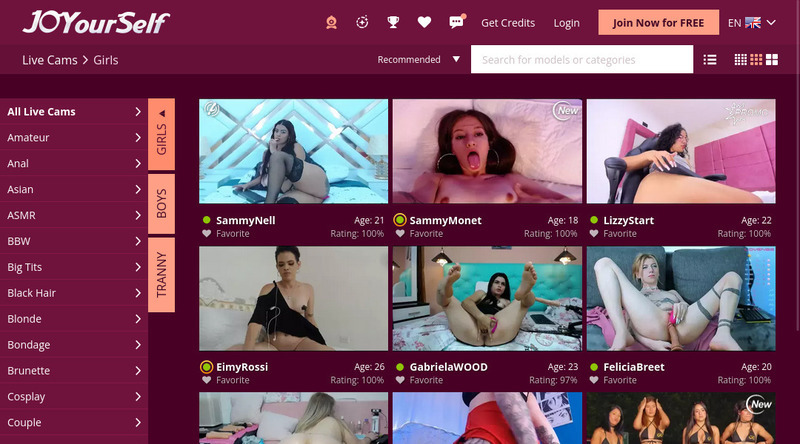Screen dimensions: 800x444
Task: Click the search models or categories field
Action: coord(582,60)
